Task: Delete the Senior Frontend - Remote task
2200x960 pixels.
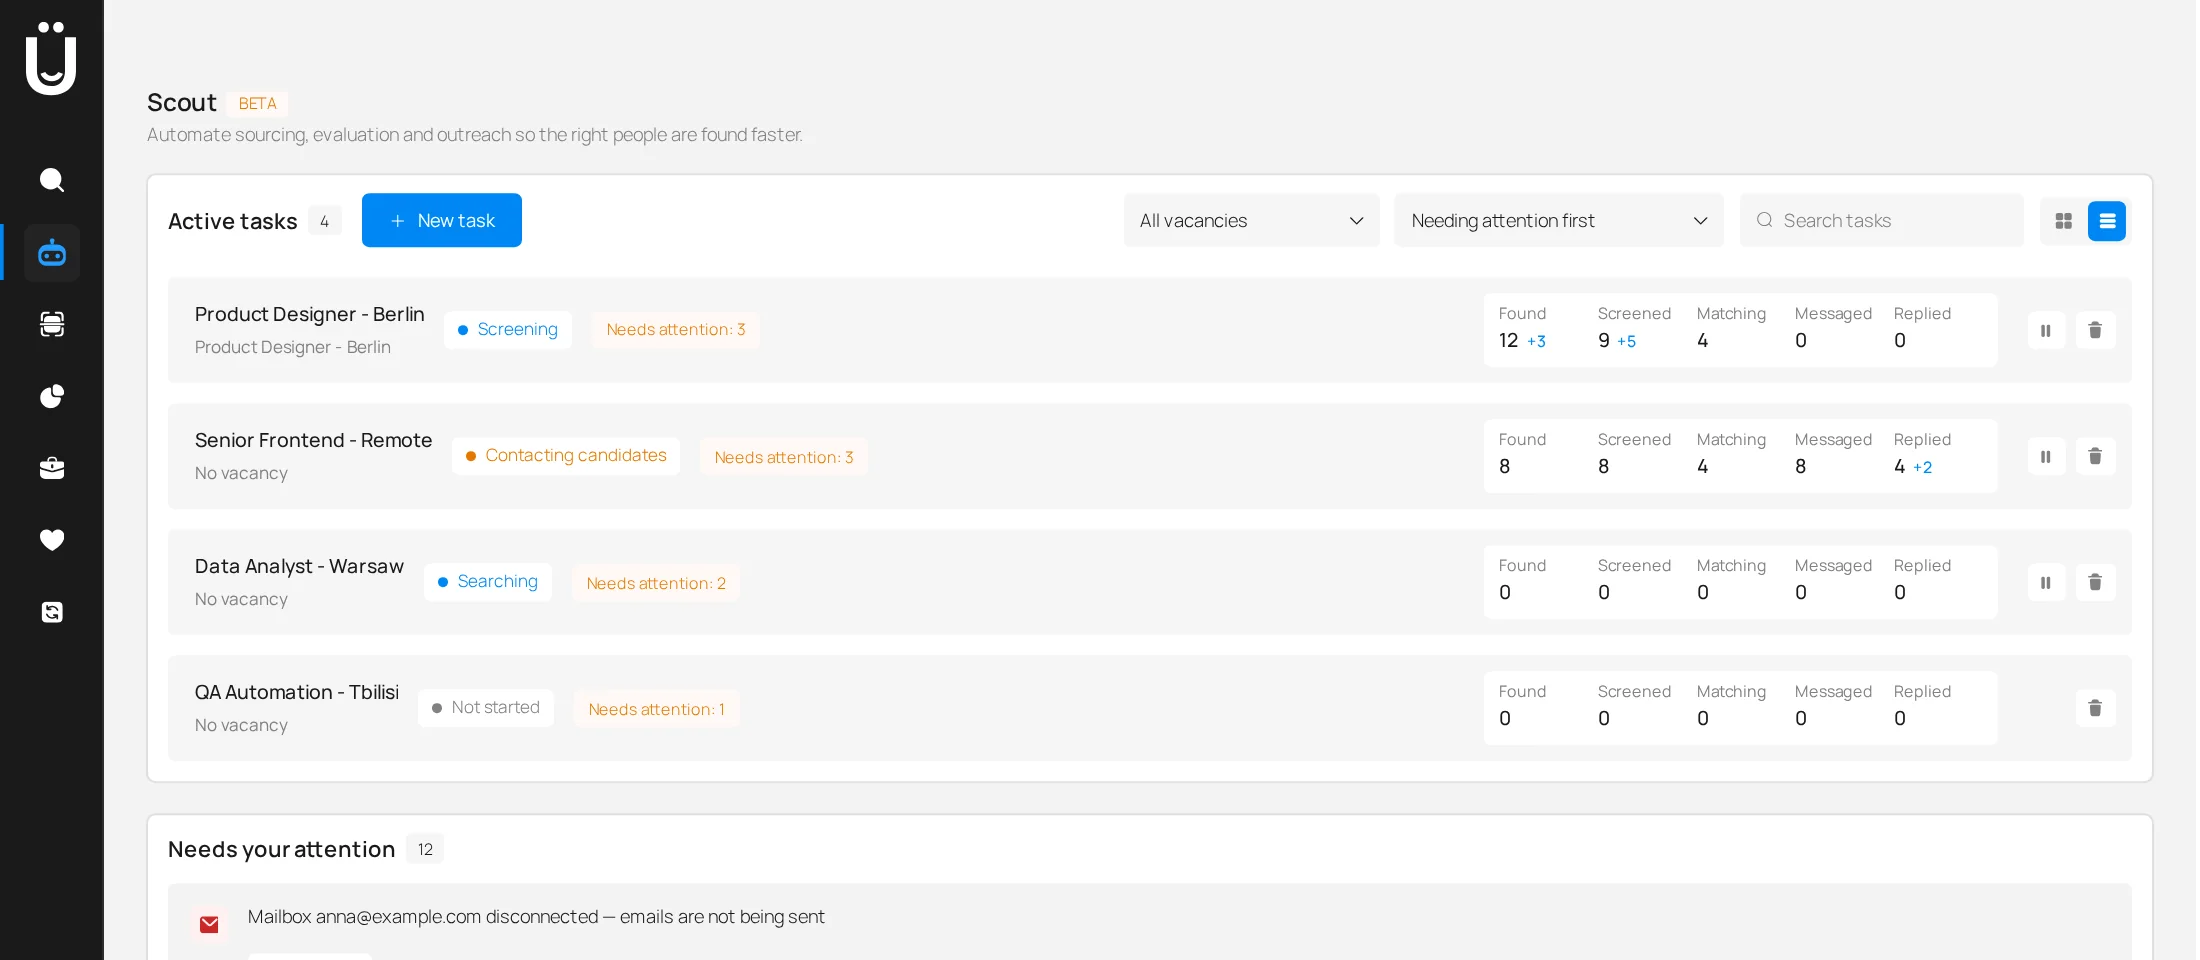Action: click(x=2095, y=456)
